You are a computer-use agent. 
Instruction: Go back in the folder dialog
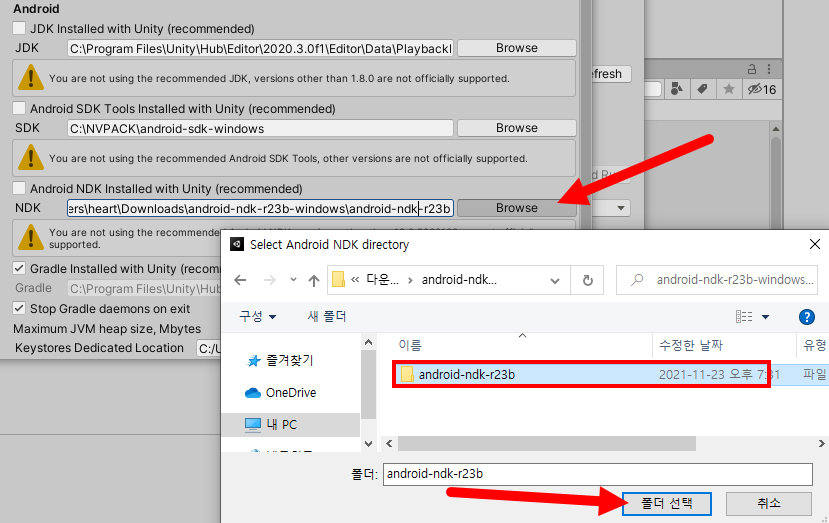pos(240,280)
